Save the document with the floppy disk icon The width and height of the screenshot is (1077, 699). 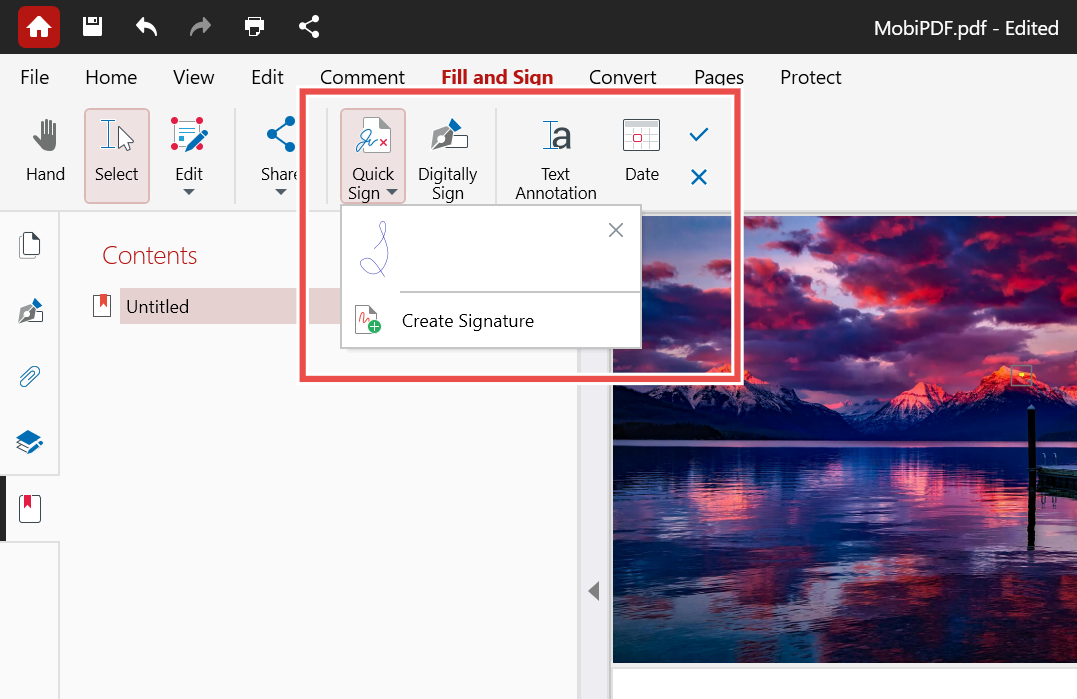coord(93,27)
